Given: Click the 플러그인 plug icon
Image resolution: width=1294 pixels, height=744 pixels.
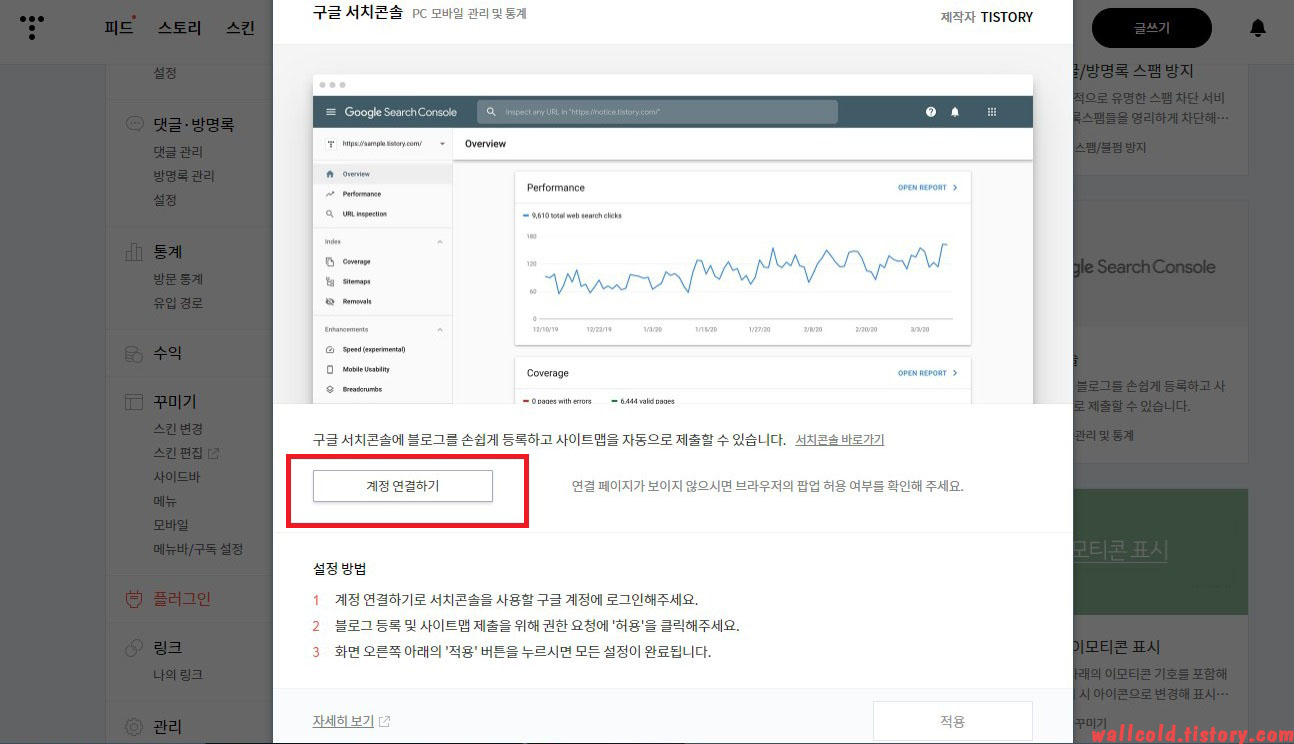Looking at the screenshot, I should (x=133, y=599).
